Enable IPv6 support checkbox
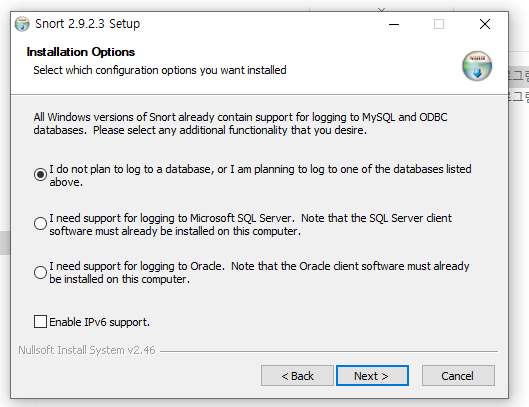 point(40,322)
